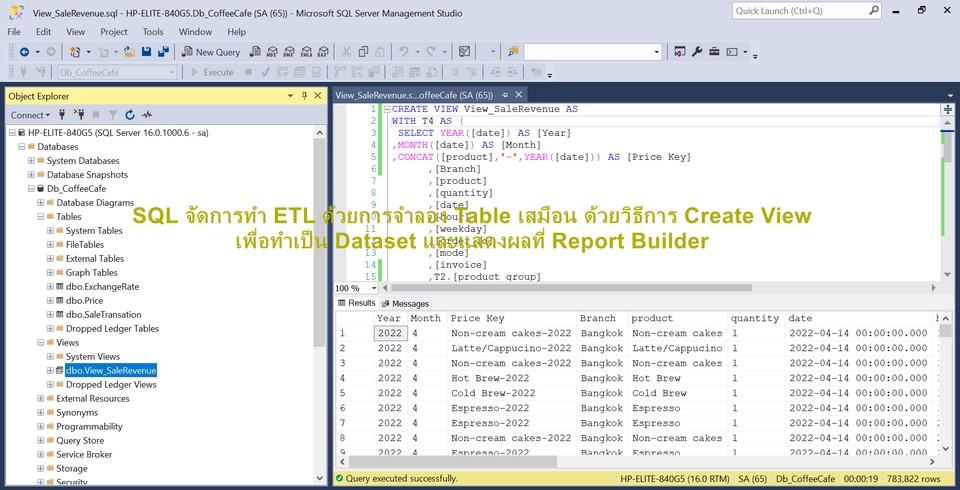Open Activity Monitor icon in Object Explorer
Image resolution: width=960 pixels, height=490 pixels.
[147, 115]
